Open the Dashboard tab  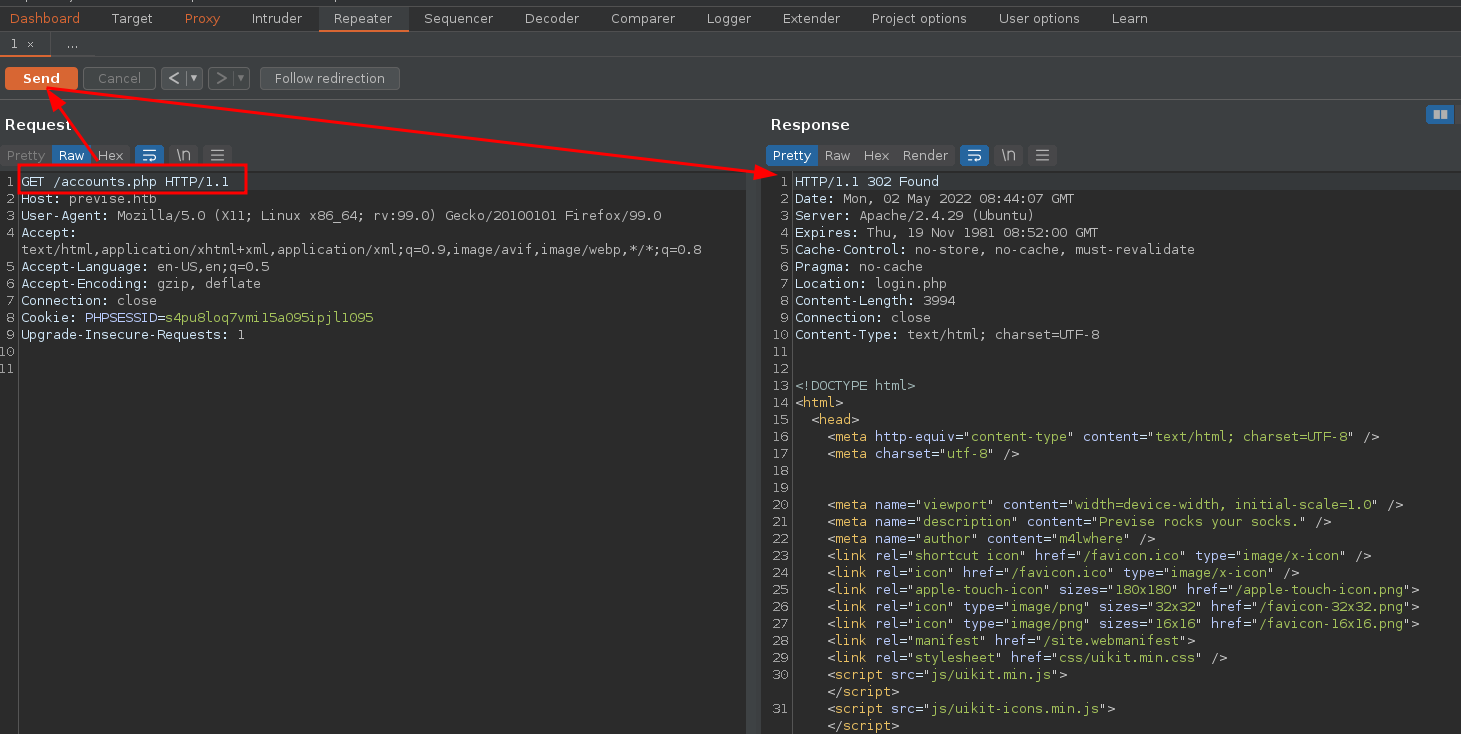click(x=45, y=18)
